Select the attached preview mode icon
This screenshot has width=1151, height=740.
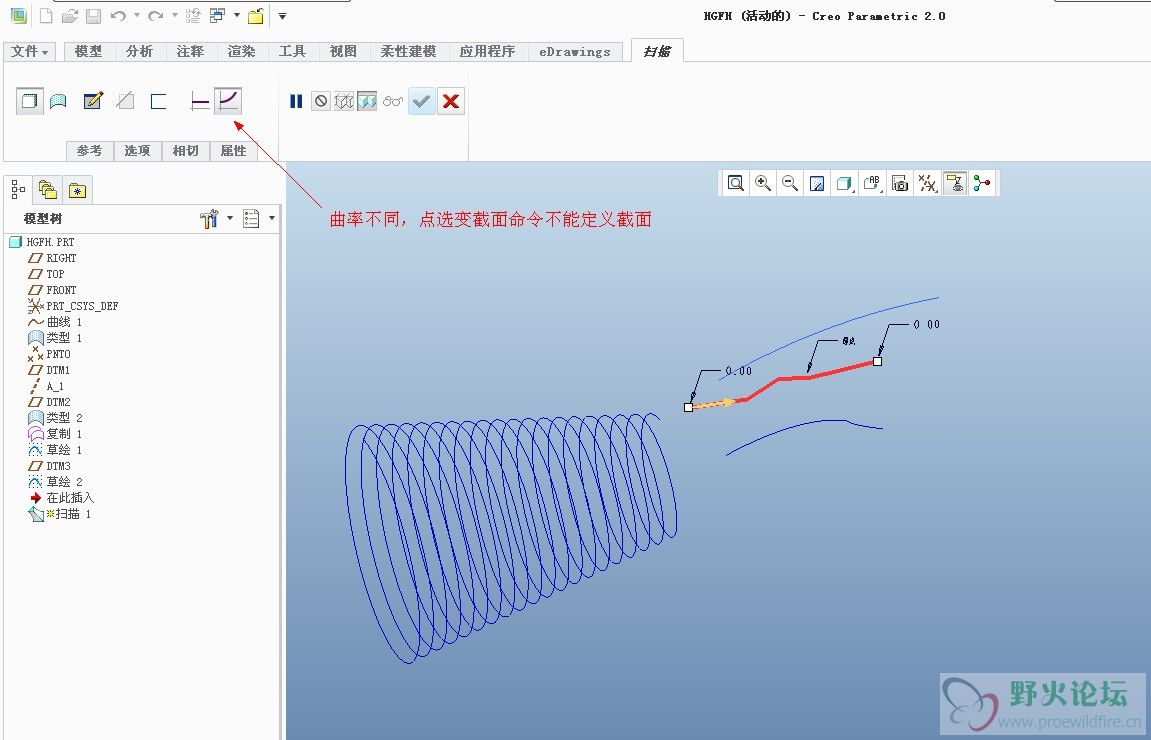(367, 101)
